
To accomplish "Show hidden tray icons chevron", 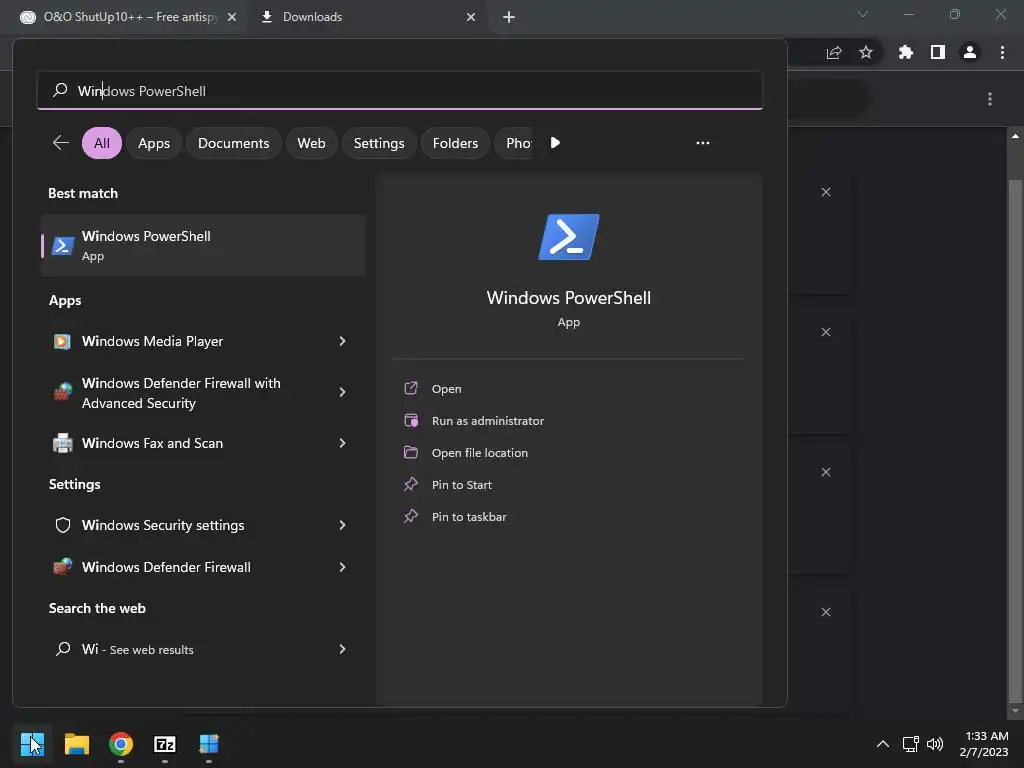I will pyautogui.click(x=882, y=744).
